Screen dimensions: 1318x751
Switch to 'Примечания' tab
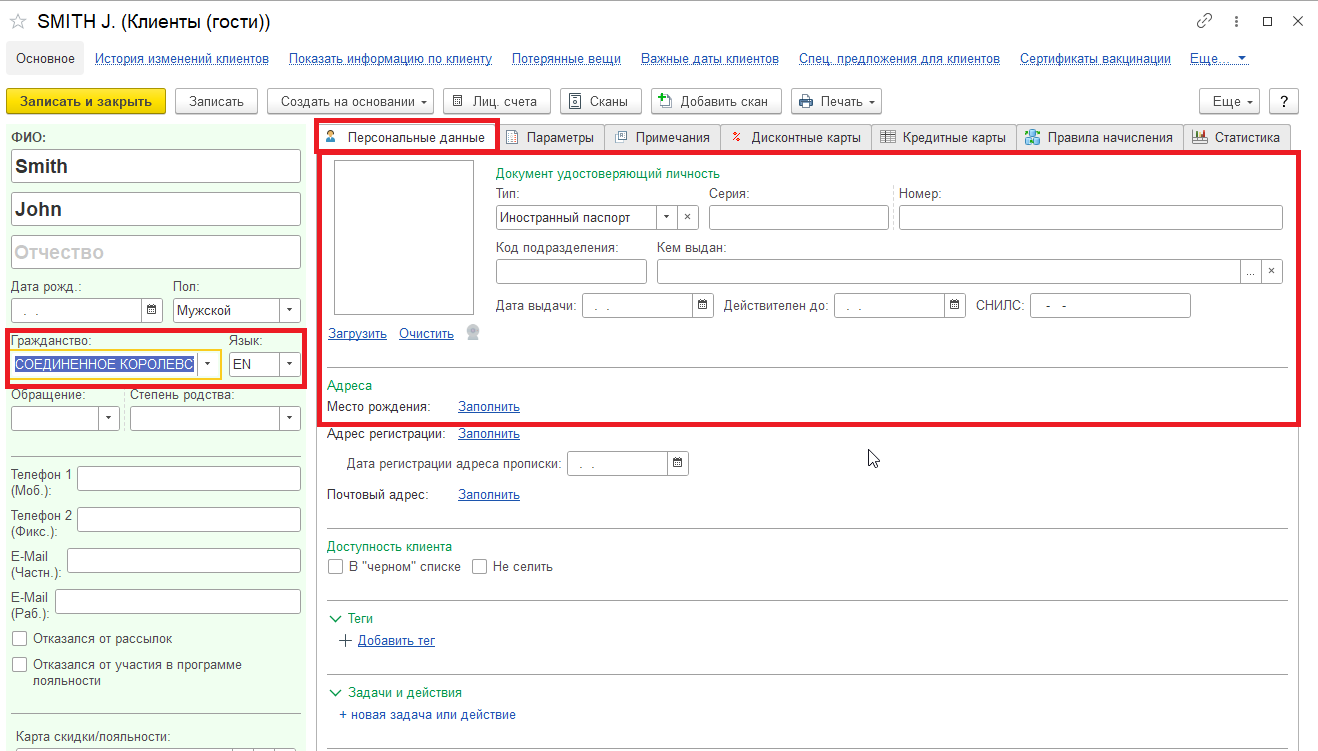[x=662, y=137]
